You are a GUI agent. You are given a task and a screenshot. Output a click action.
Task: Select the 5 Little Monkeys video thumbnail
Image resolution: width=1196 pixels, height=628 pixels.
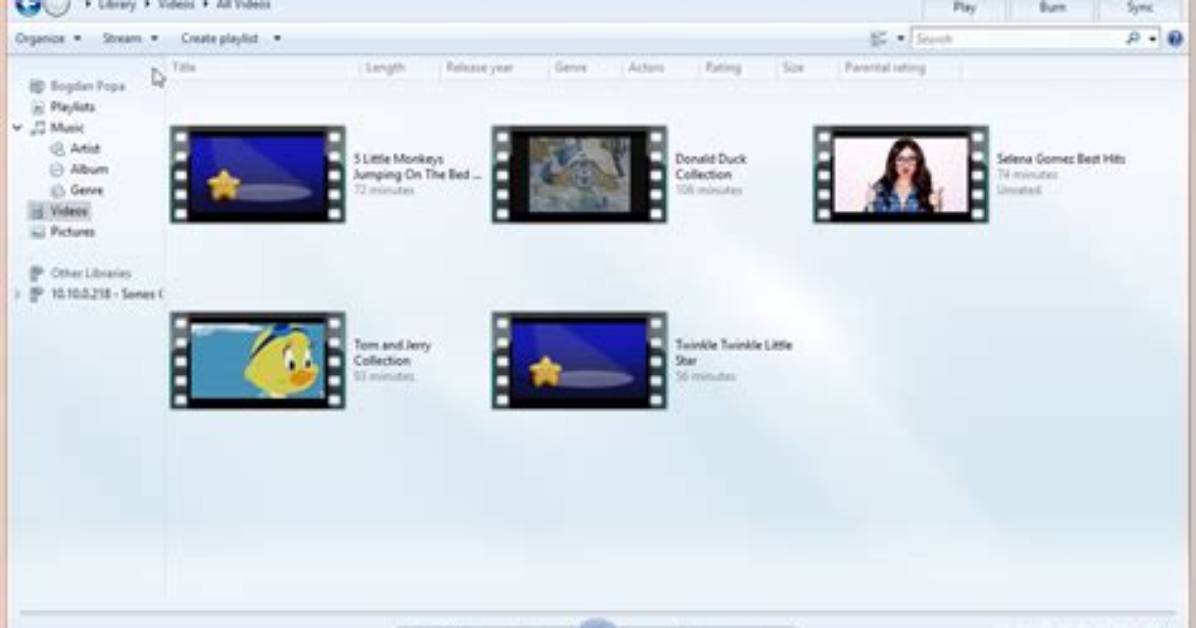(x=258, y=175)
